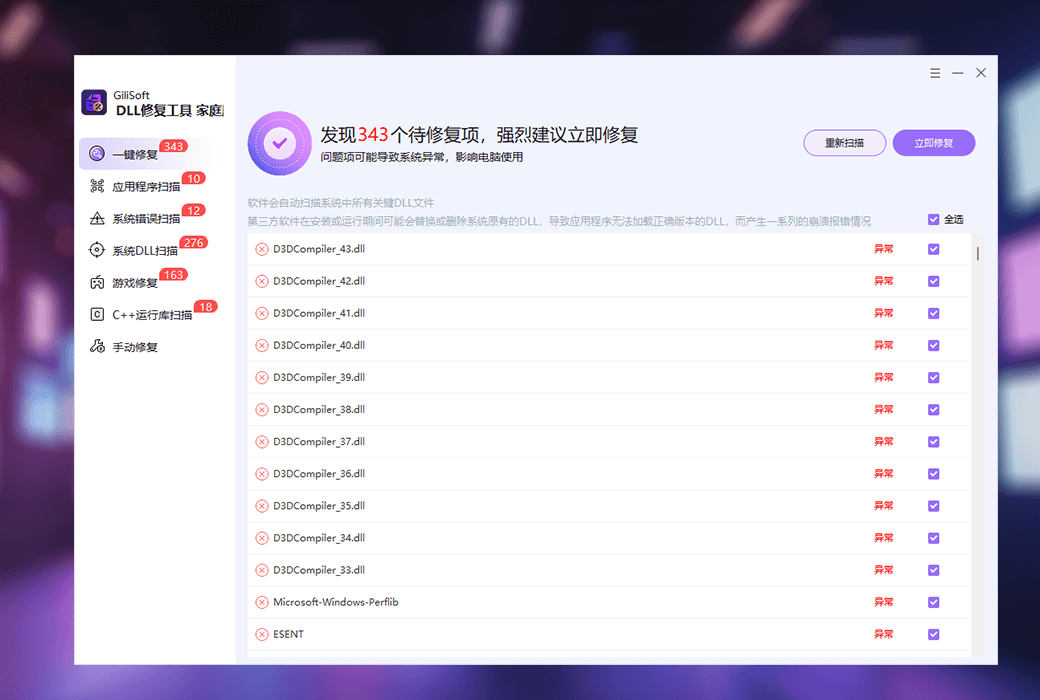The width and height of the screenshot is (1040, 700).
Task: Uncheck the Microsoft-Windows-Perflib checkbox
Action: click(x=934, y=602)
